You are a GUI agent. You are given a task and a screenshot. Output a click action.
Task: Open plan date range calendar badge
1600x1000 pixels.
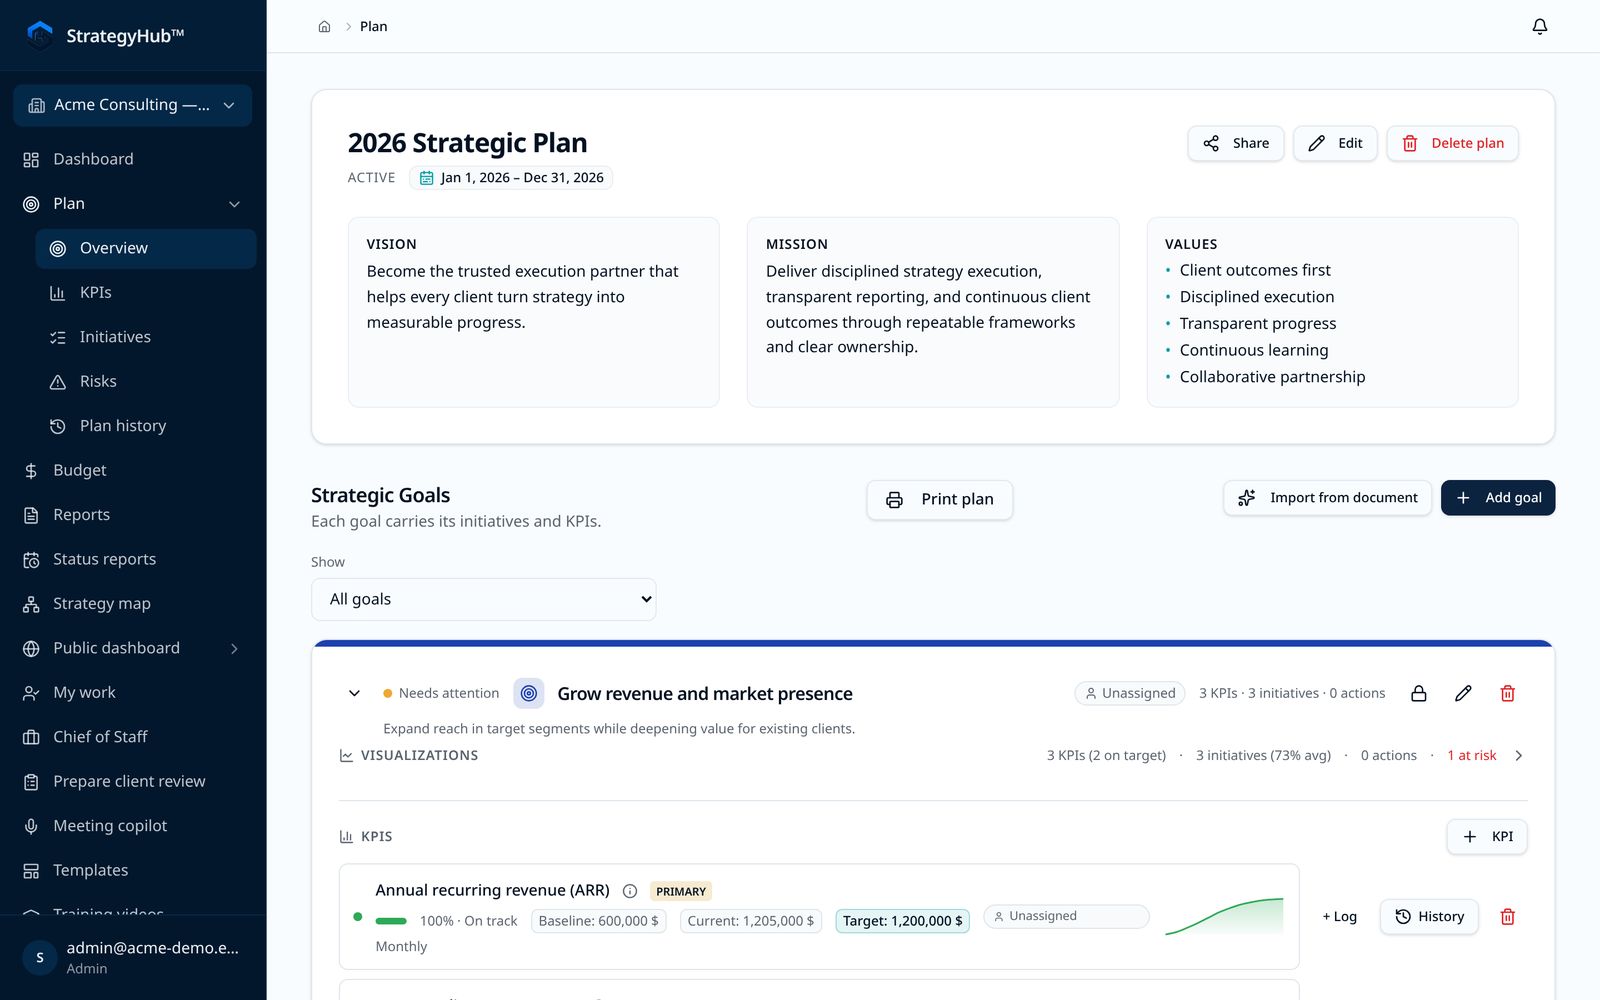[x=510, y=178]
